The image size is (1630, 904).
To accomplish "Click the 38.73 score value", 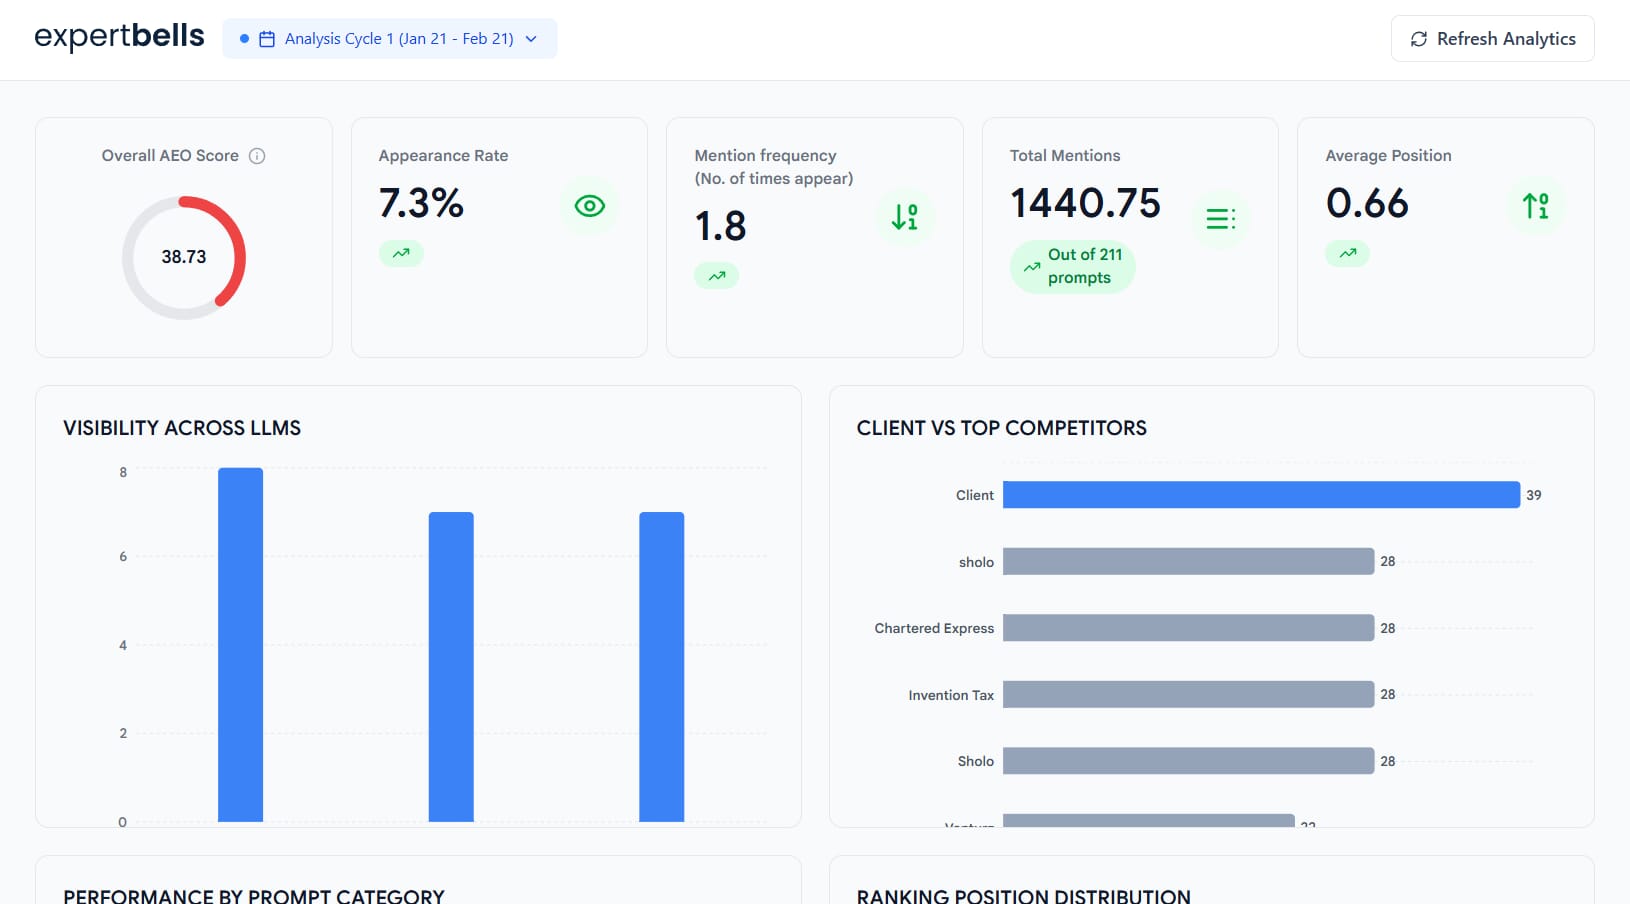I will click(184, 257).
